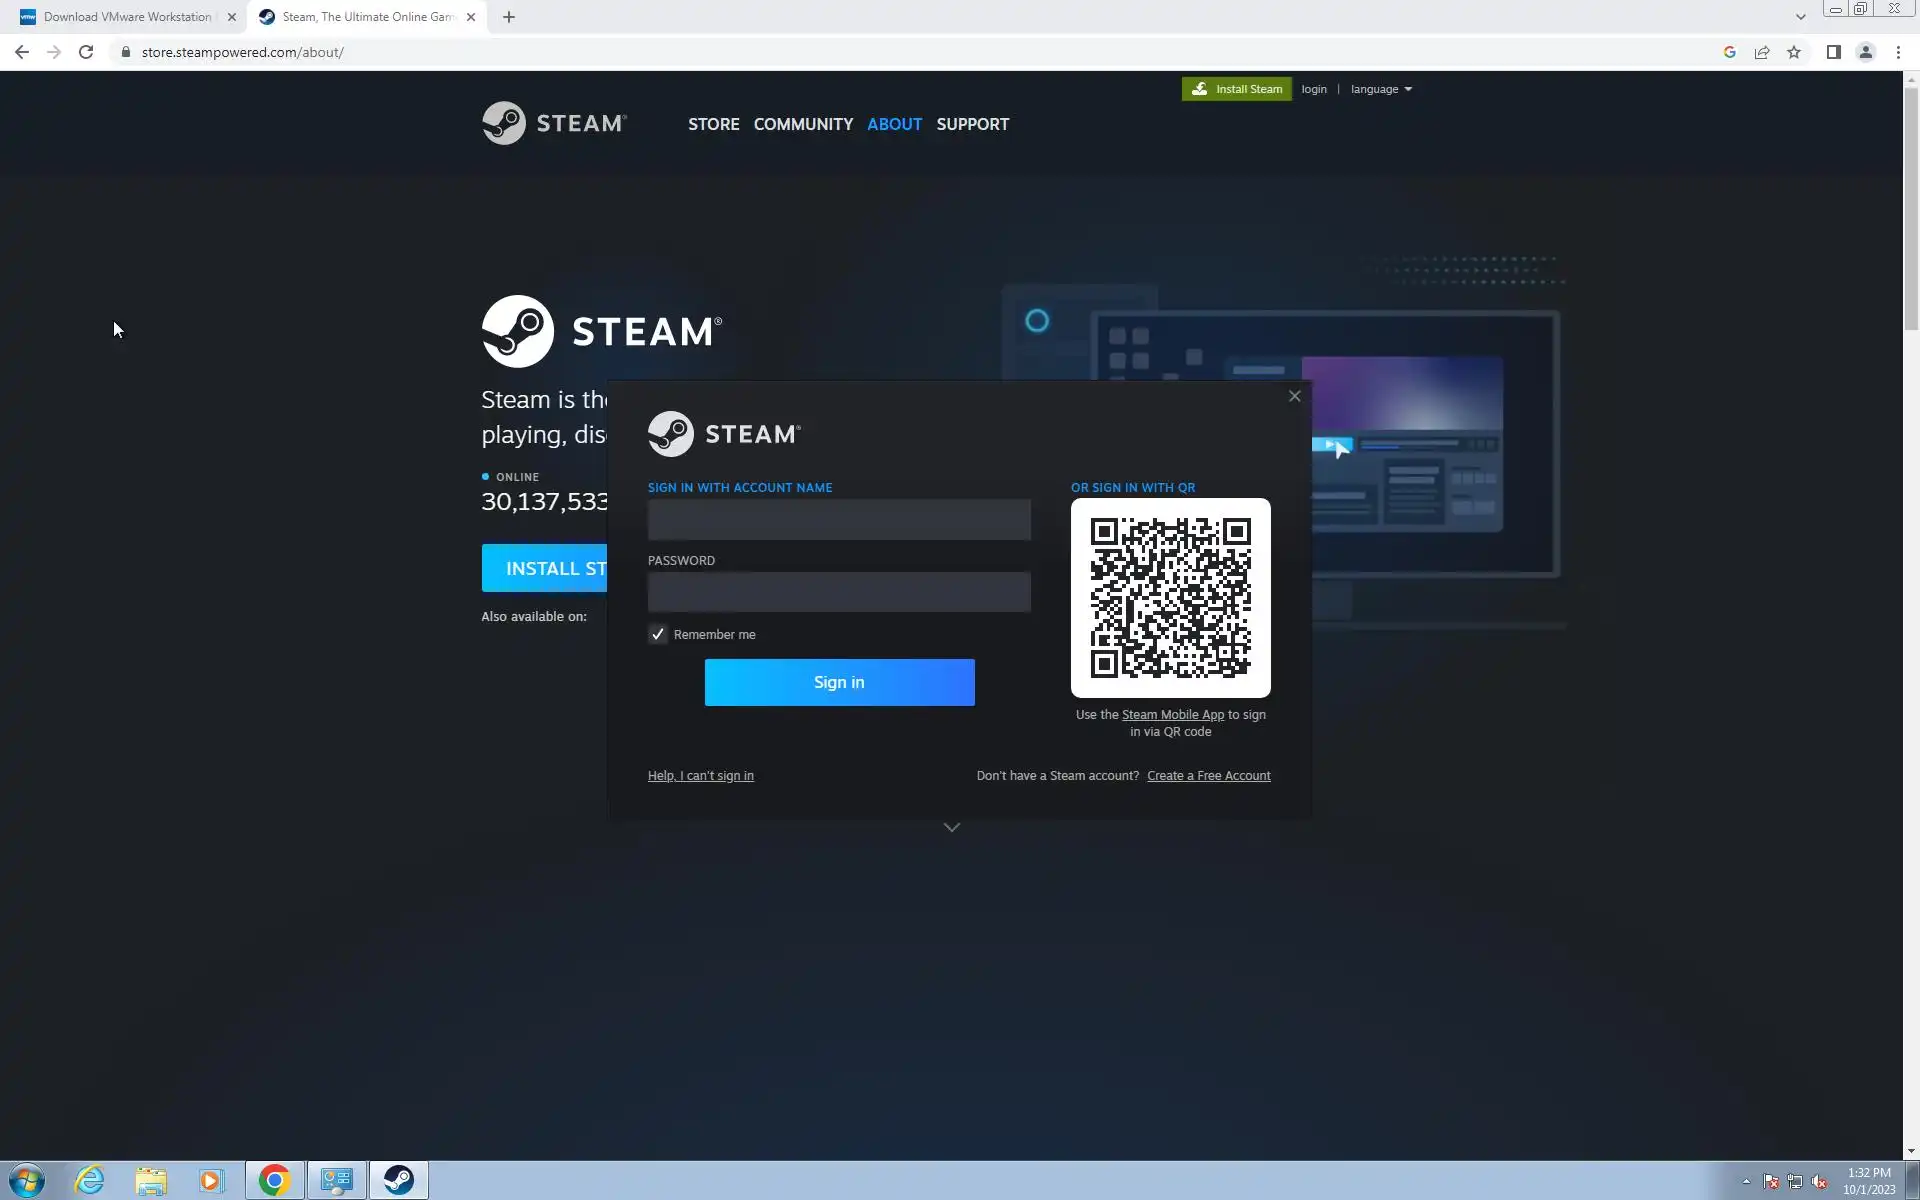Open the Chrome profile avatar icon
This screenshot has height=1200, width=1920.
(1865, 52)
